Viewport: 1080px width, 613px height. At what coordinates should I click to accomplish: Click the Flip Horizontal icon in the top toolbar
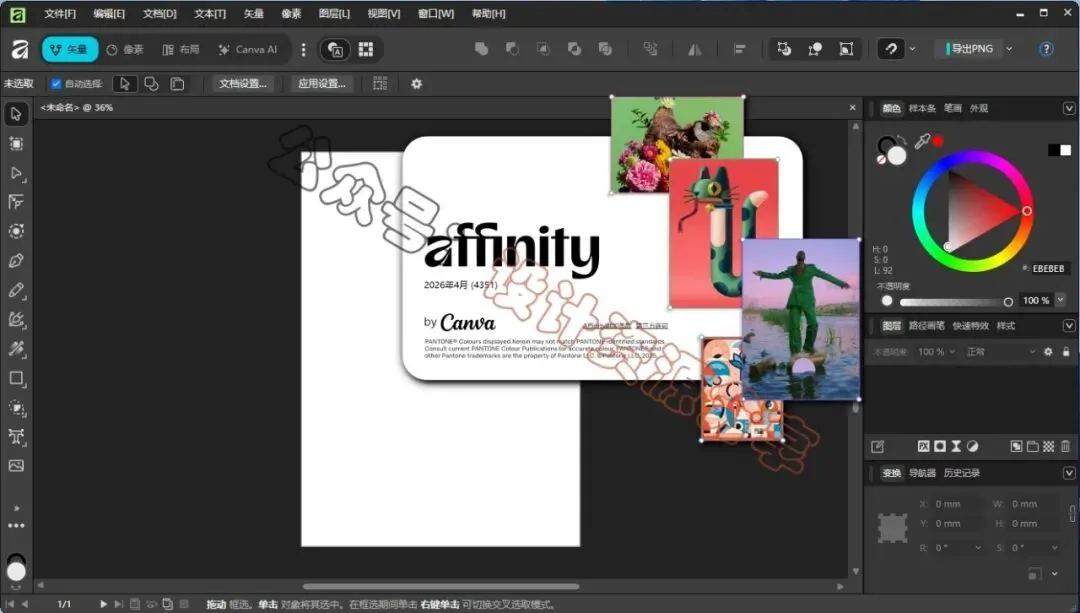(x=695, y=49)
